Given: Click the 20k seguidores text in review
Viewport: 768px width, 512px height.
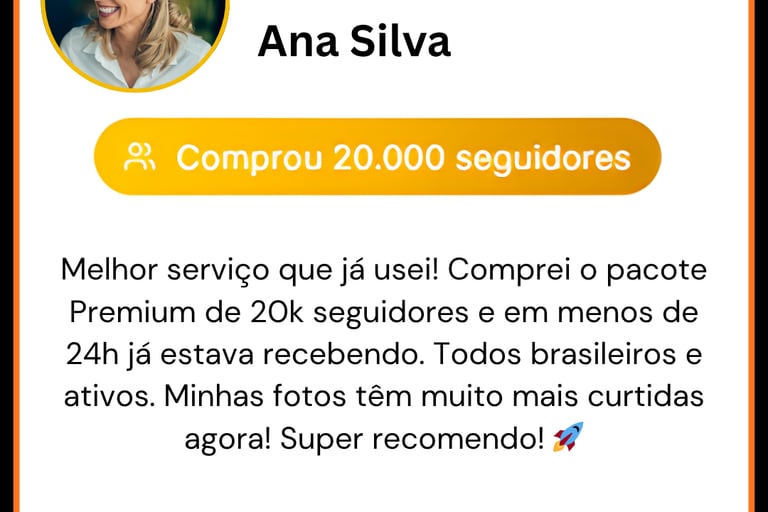Looking at the screenshot, I should point(359,314).
